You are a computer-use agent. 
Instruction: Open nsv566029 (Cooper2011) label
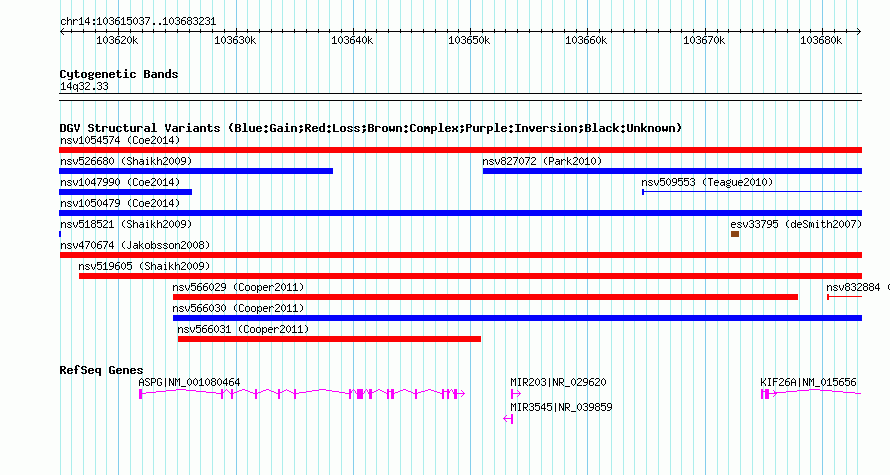click(238, 287)
